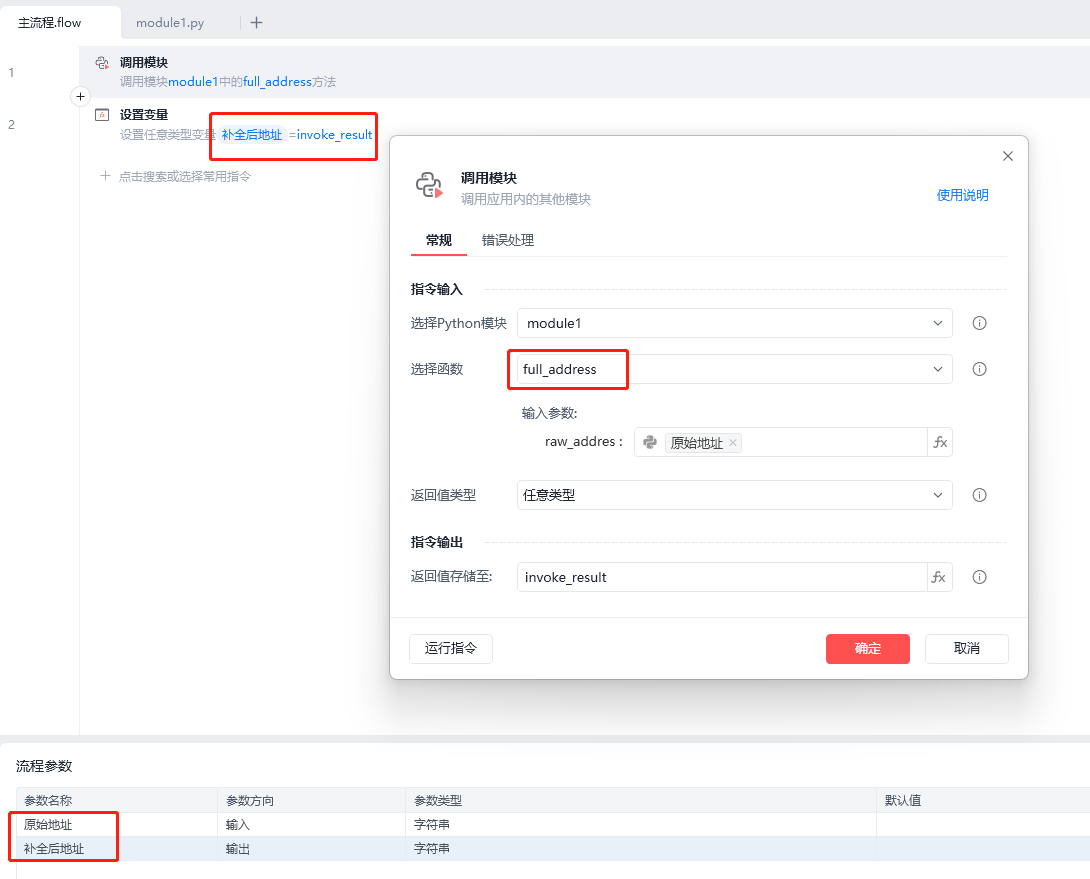Click line number 1 in the flow
Viewport: 1090px width, 879px height.
point(11,72)
